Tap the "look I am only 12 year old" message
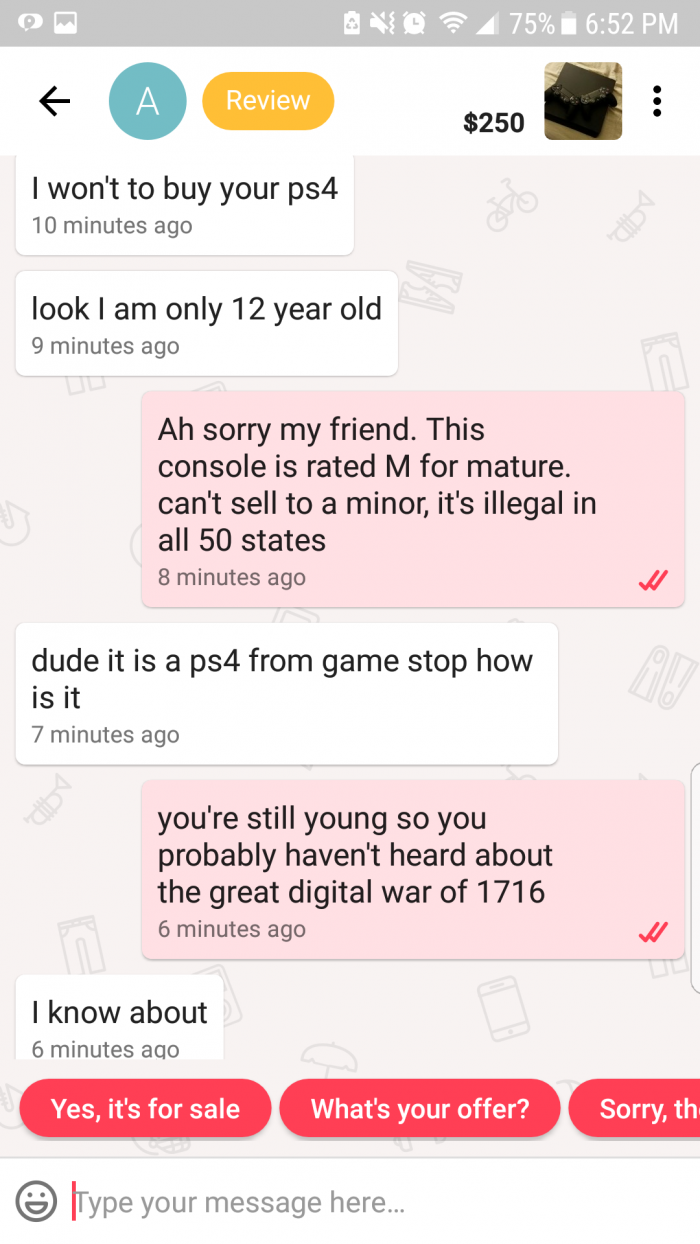This screenshot has width=700, height=1244. coord(207,323)
